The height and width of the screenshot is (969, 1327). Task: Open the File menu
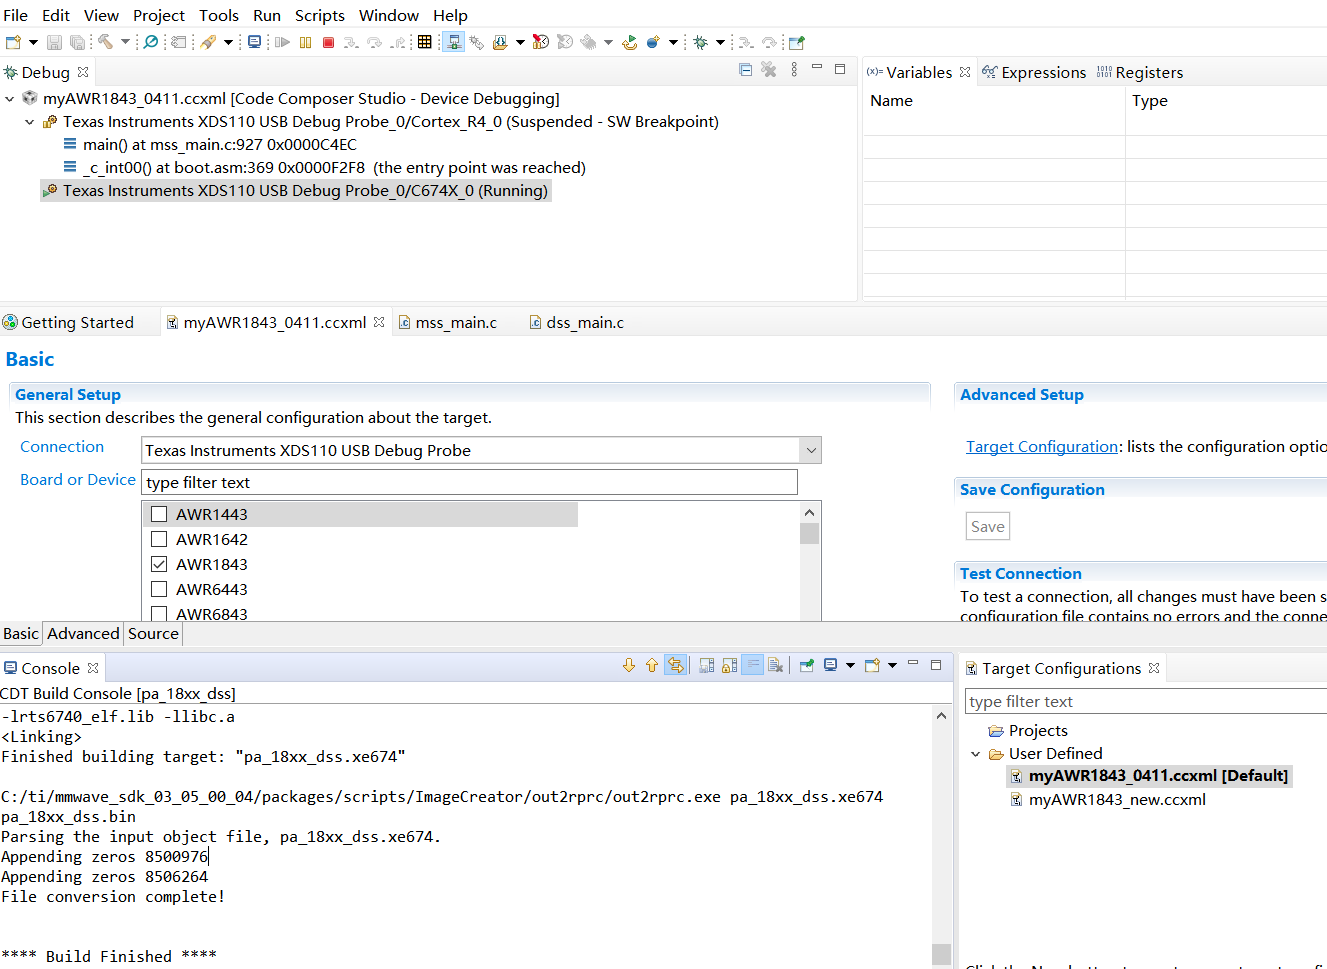point(15,15)
